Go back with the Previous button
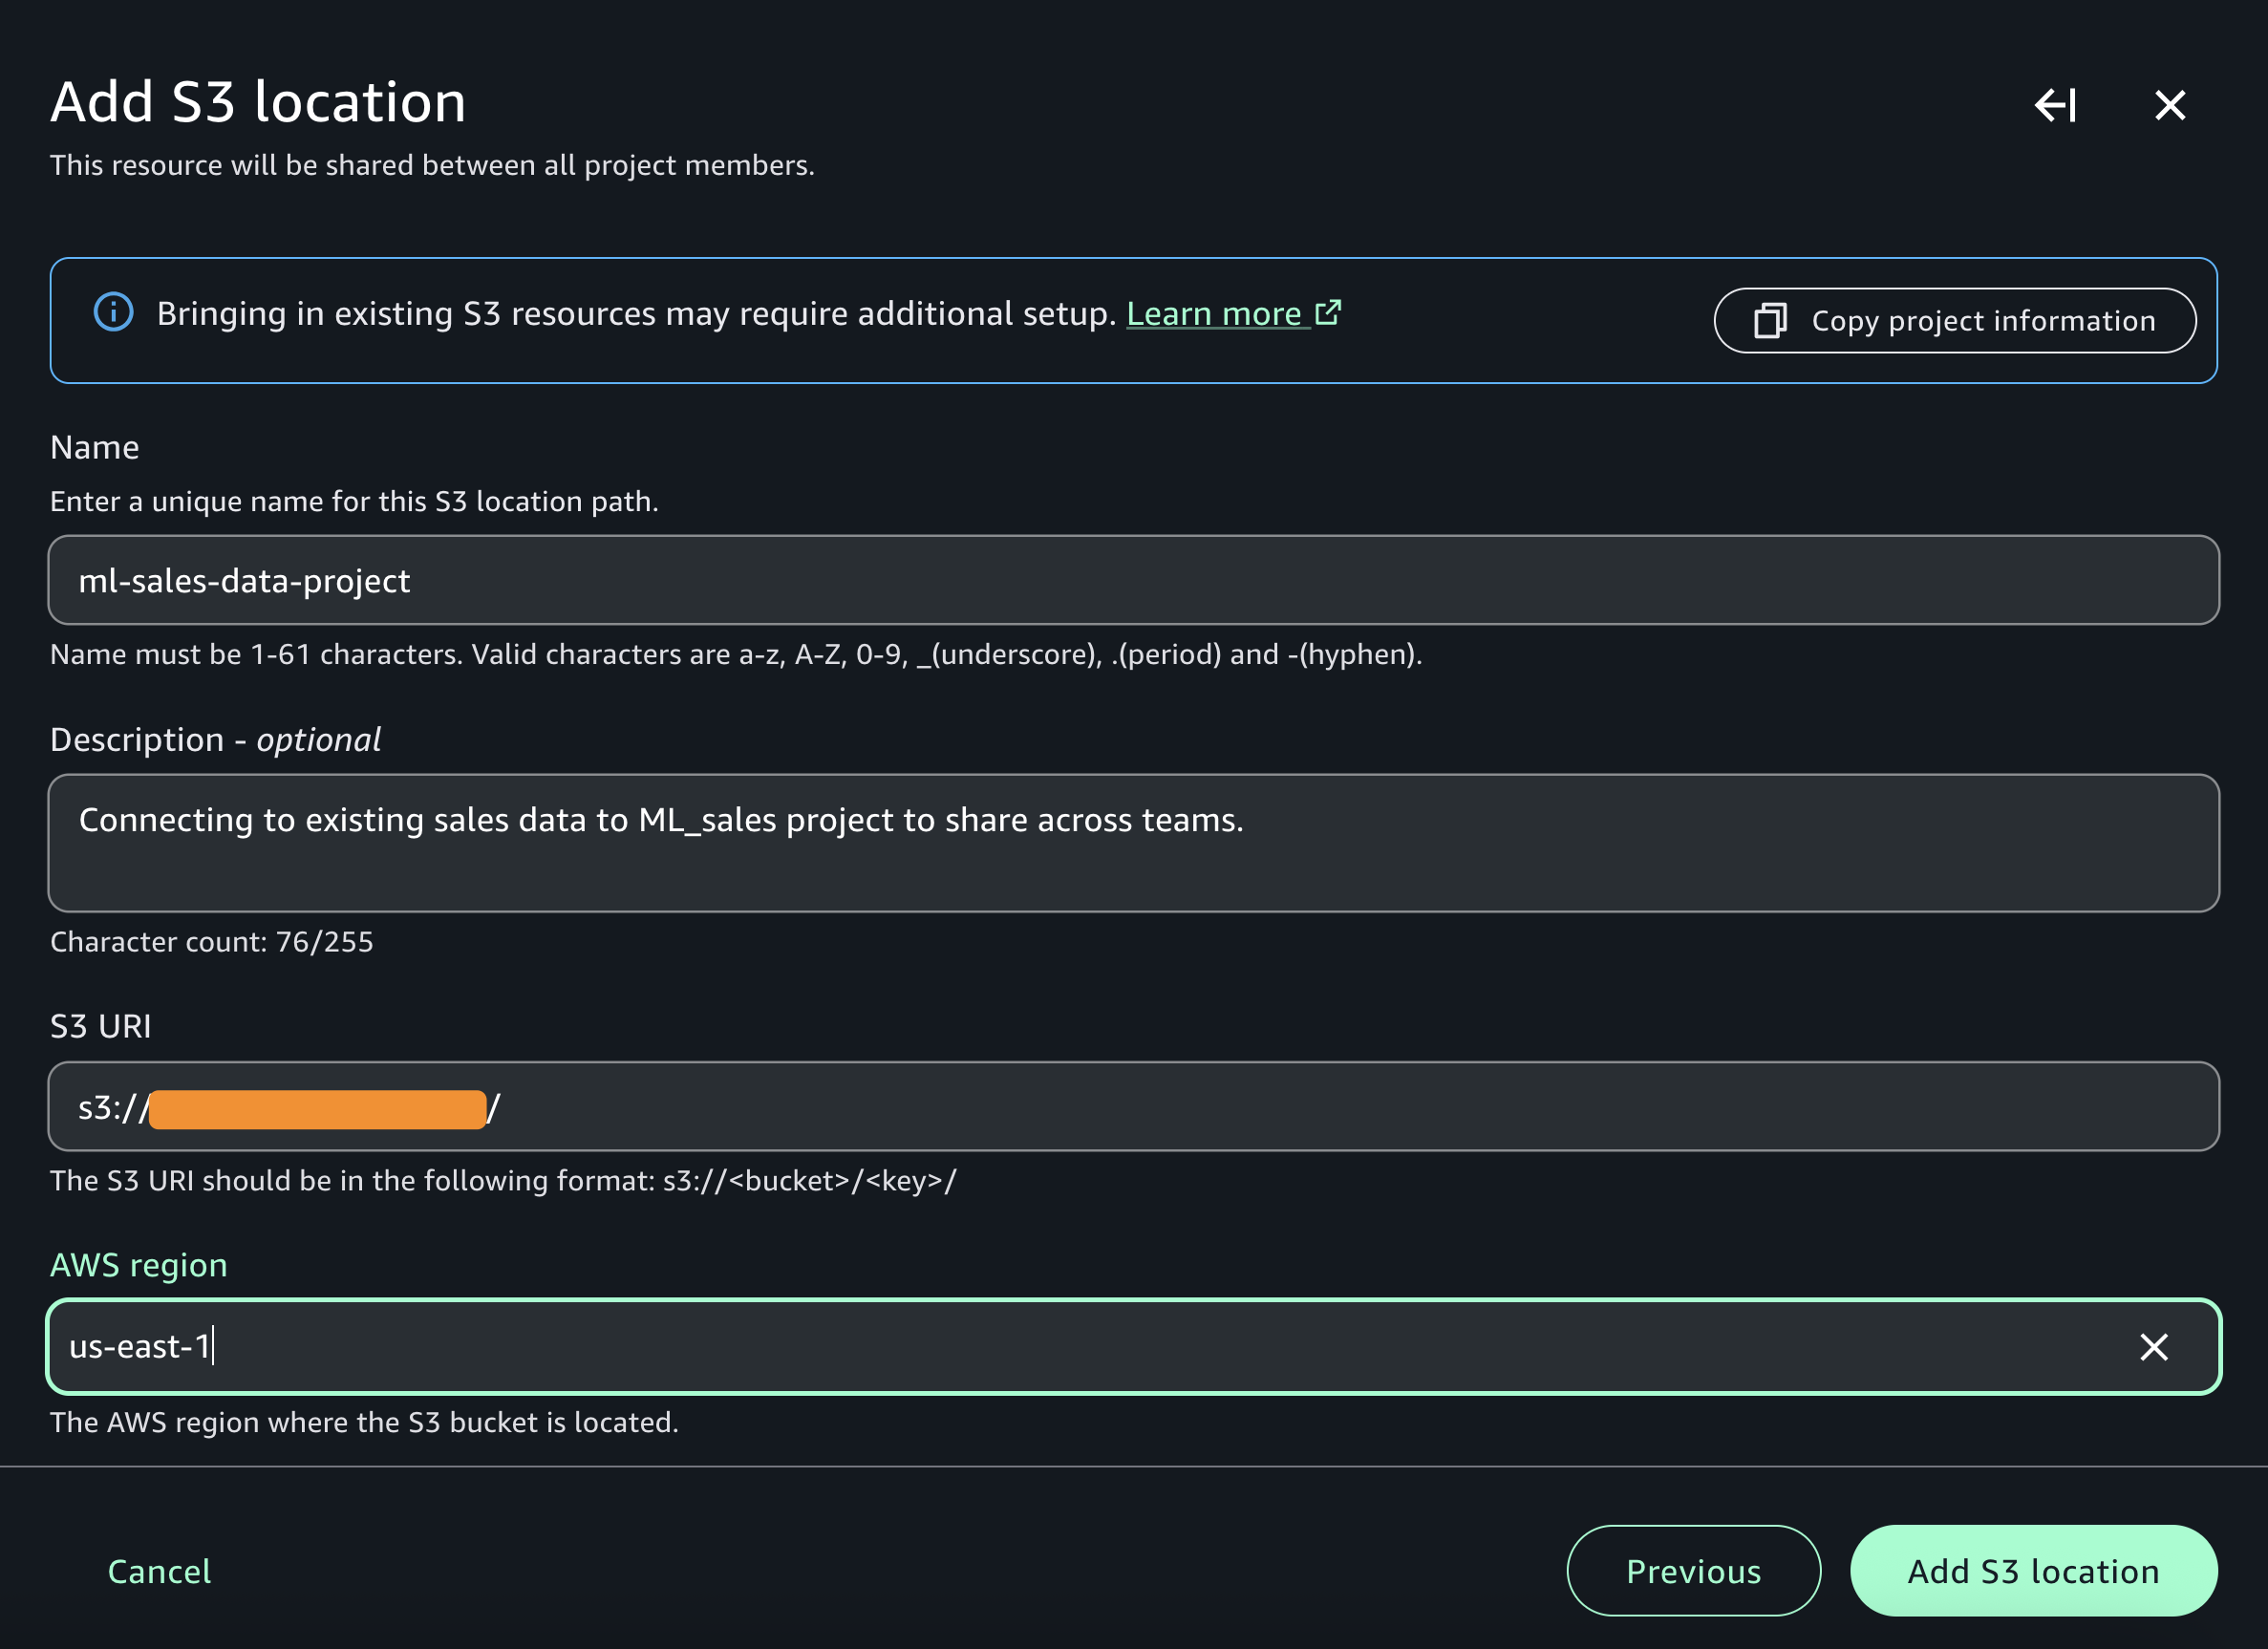2268x1649 pixels. [x=1692, y=1571]
